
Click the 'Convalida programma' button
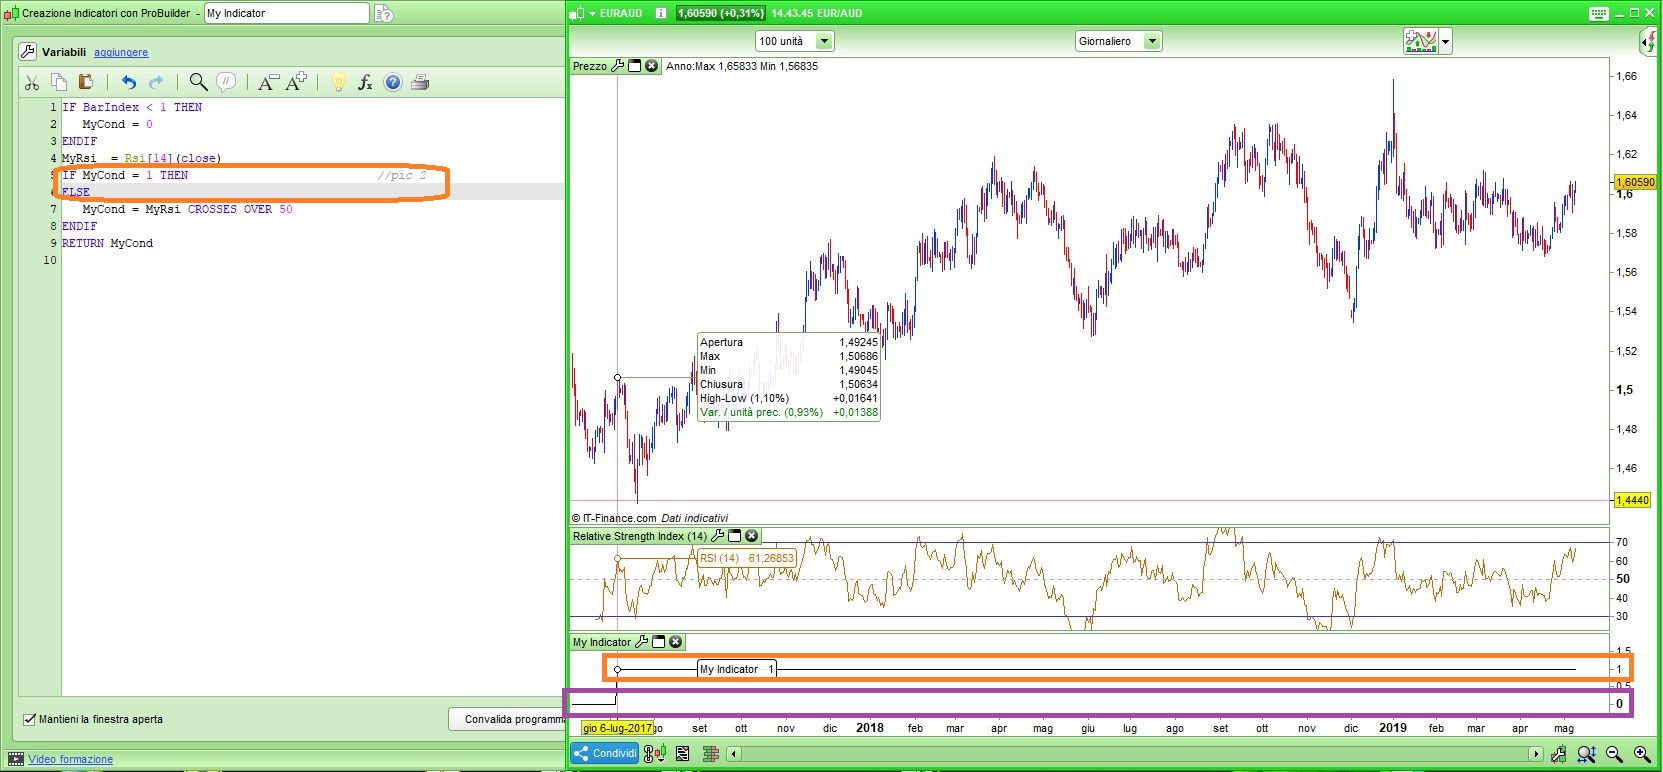508,719
